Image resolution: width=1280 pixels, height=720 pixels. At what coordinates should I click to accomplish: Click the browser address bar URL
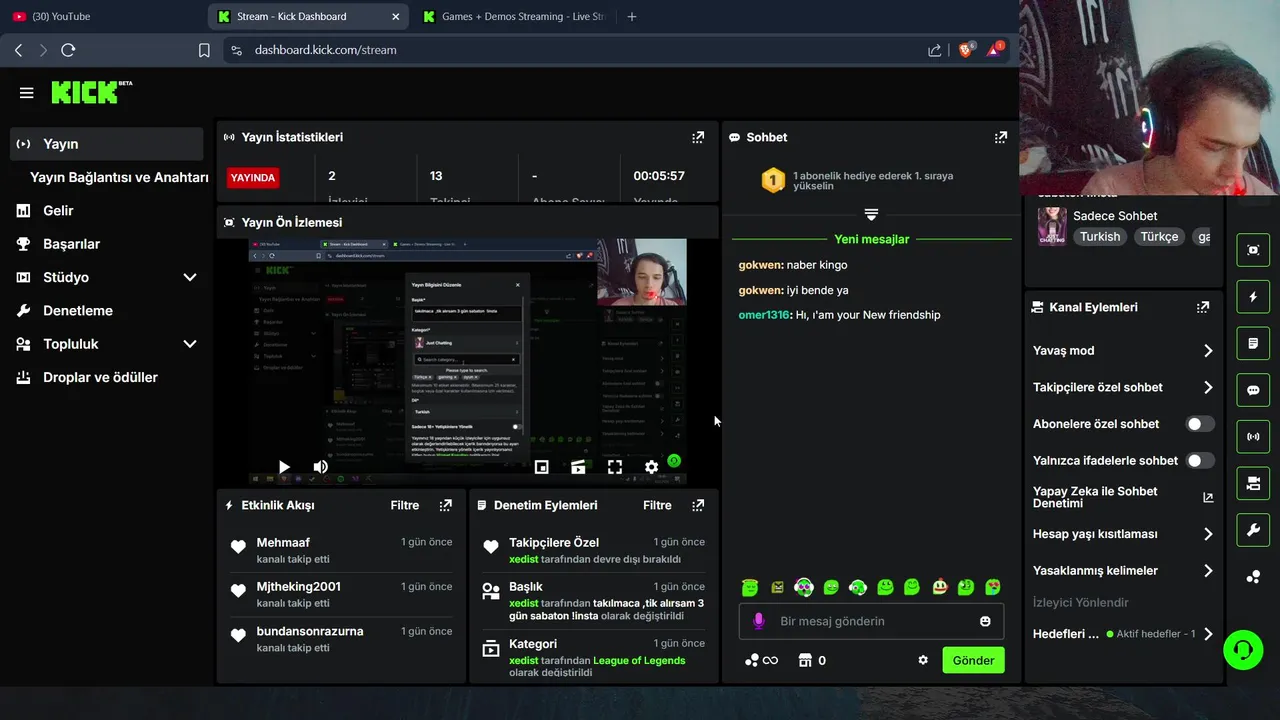(325, 50)
